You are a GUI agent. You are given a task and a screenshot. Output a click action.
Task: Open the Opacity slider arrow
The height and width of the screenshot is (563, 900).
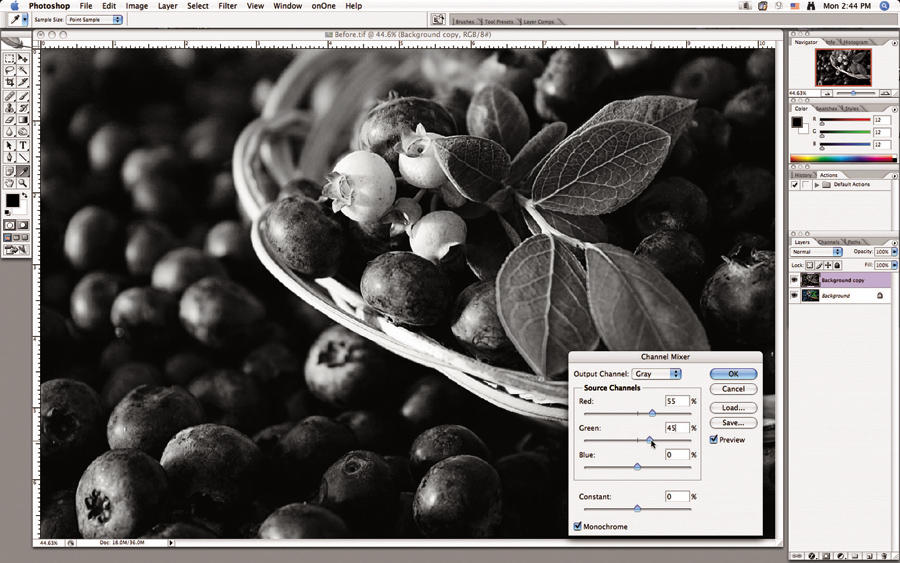[894, 252]
